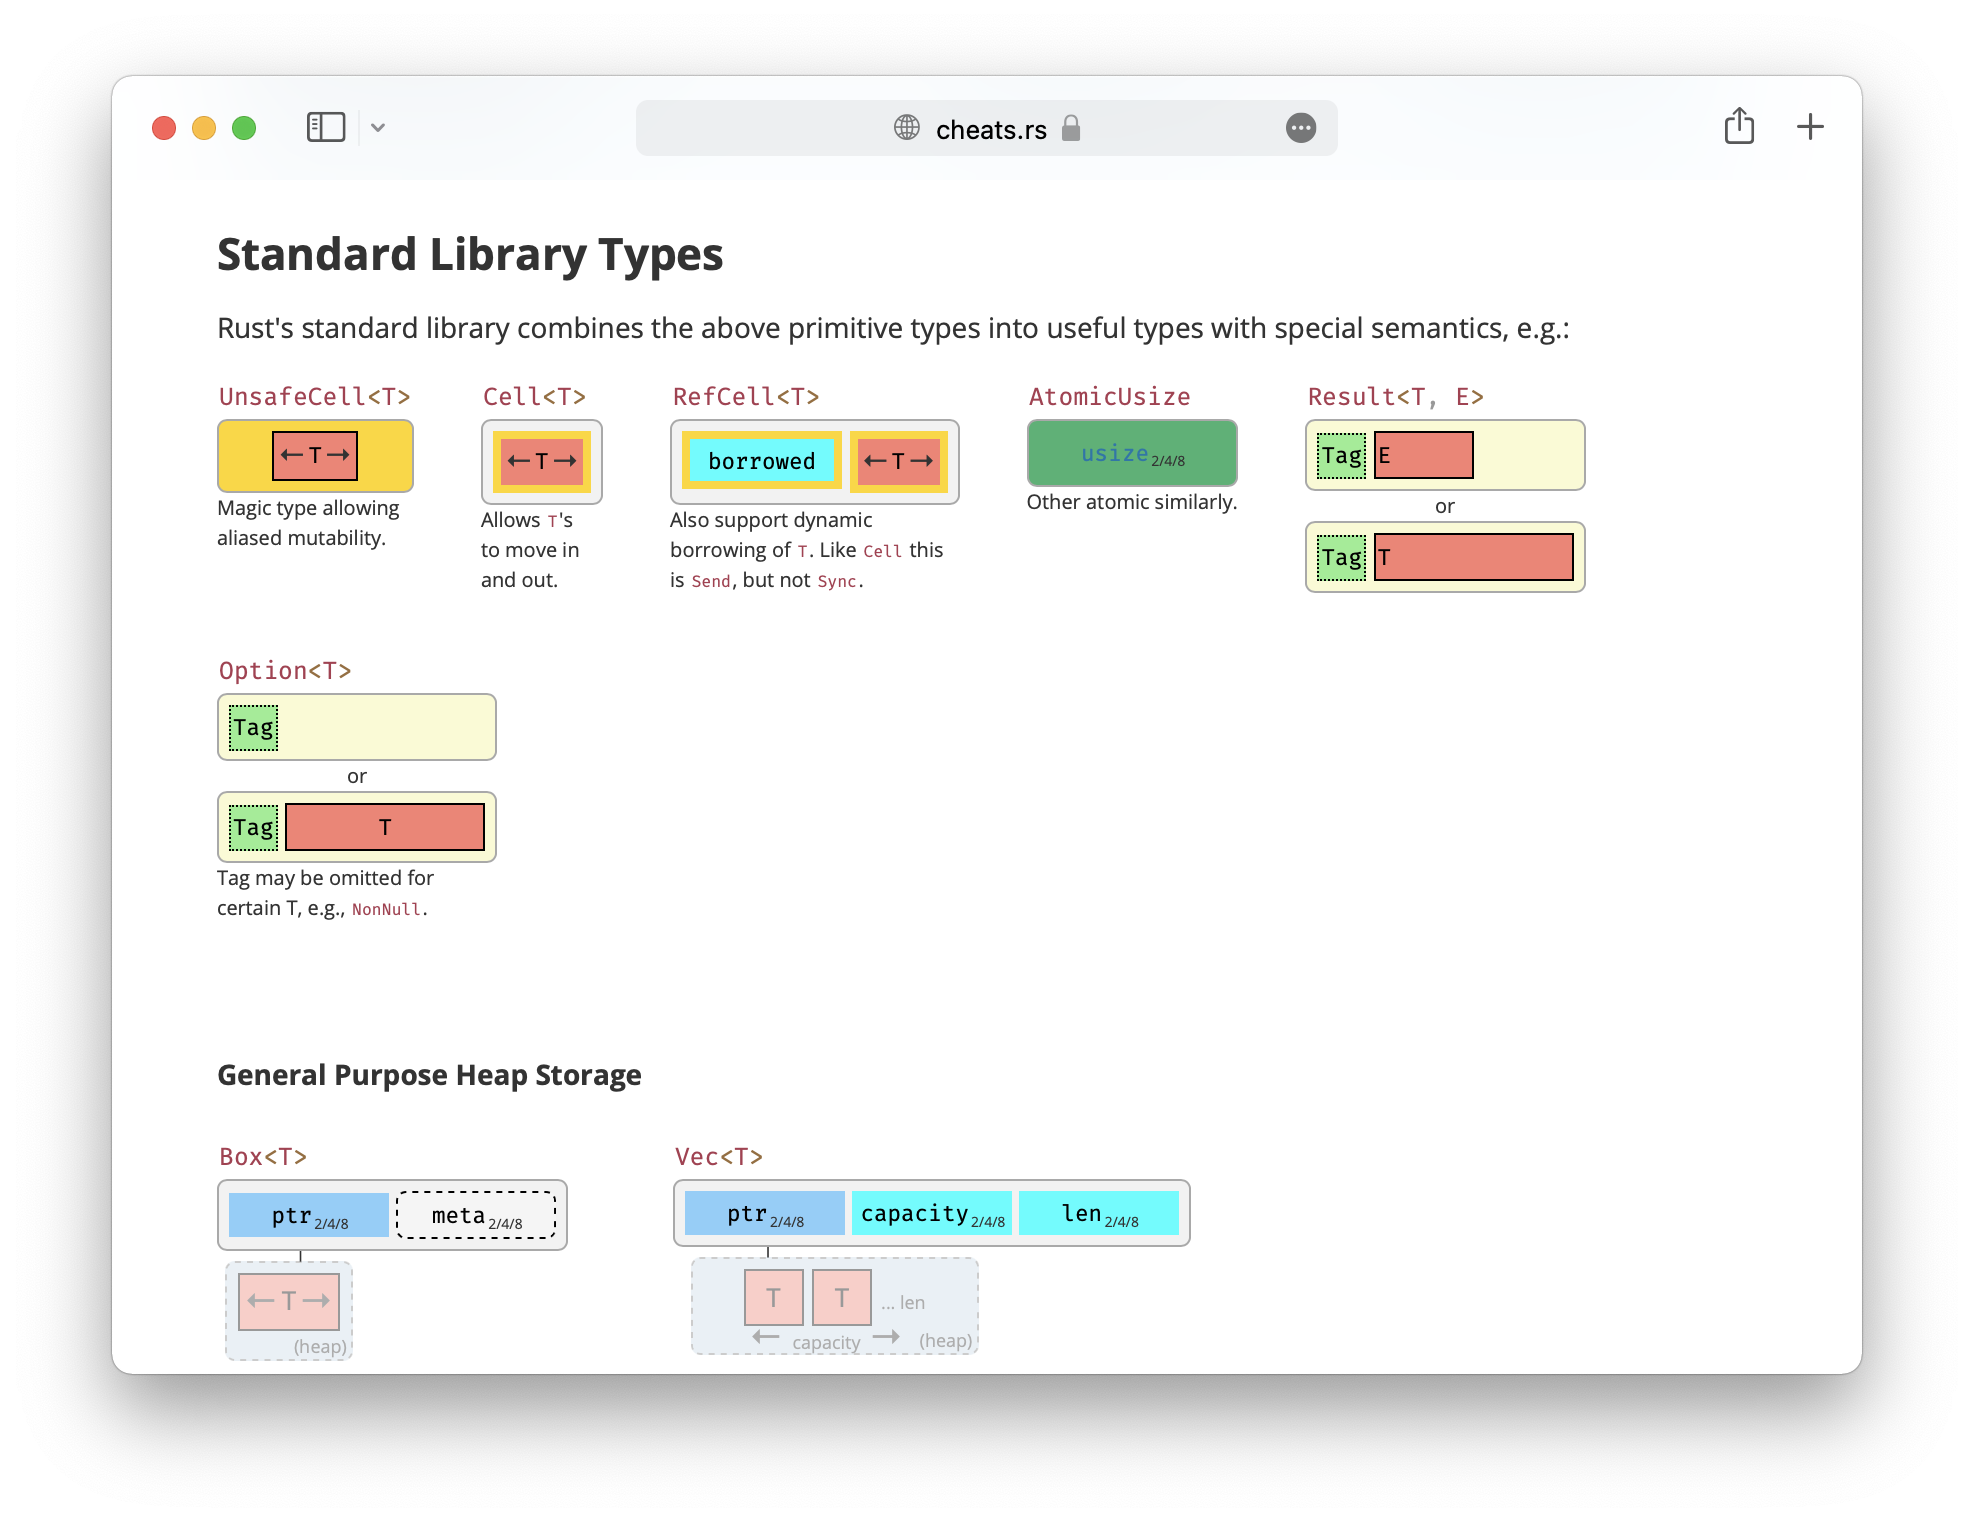This screenshot has height=1522, width=1974.
Task: Open a new tab with plus icon
Action: coord(1810,127)
